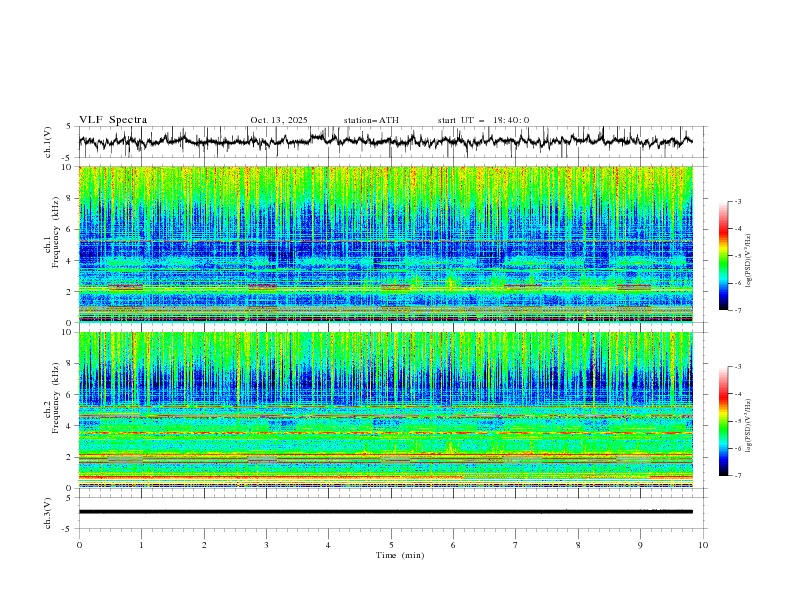Click the Time axis tick label '8'

578,545
